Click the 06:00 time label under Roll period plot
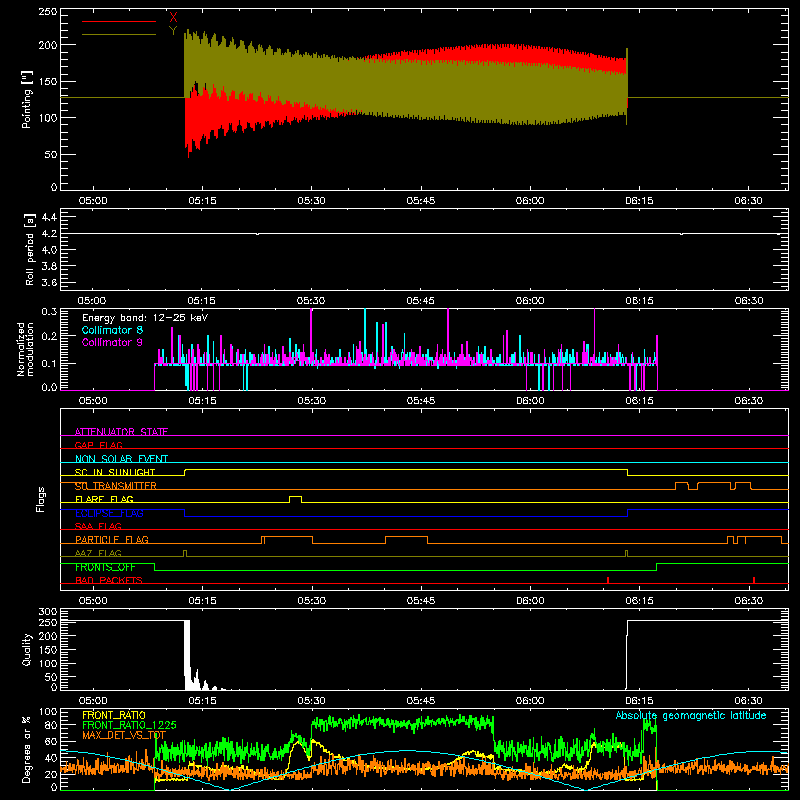This screenshot has height=800, width=800. point(530,301)
